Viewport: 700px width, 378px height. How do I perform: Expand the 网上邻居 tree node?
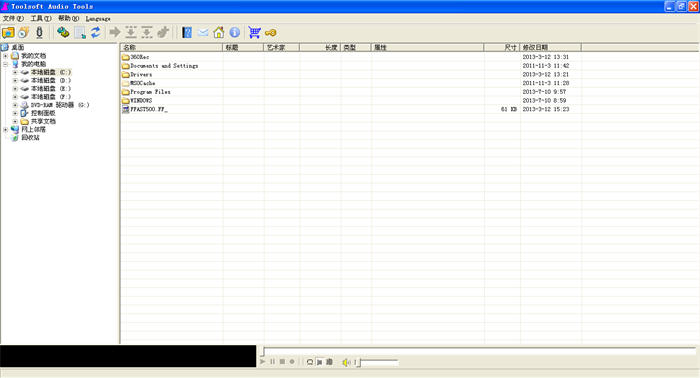pos(5,129)
